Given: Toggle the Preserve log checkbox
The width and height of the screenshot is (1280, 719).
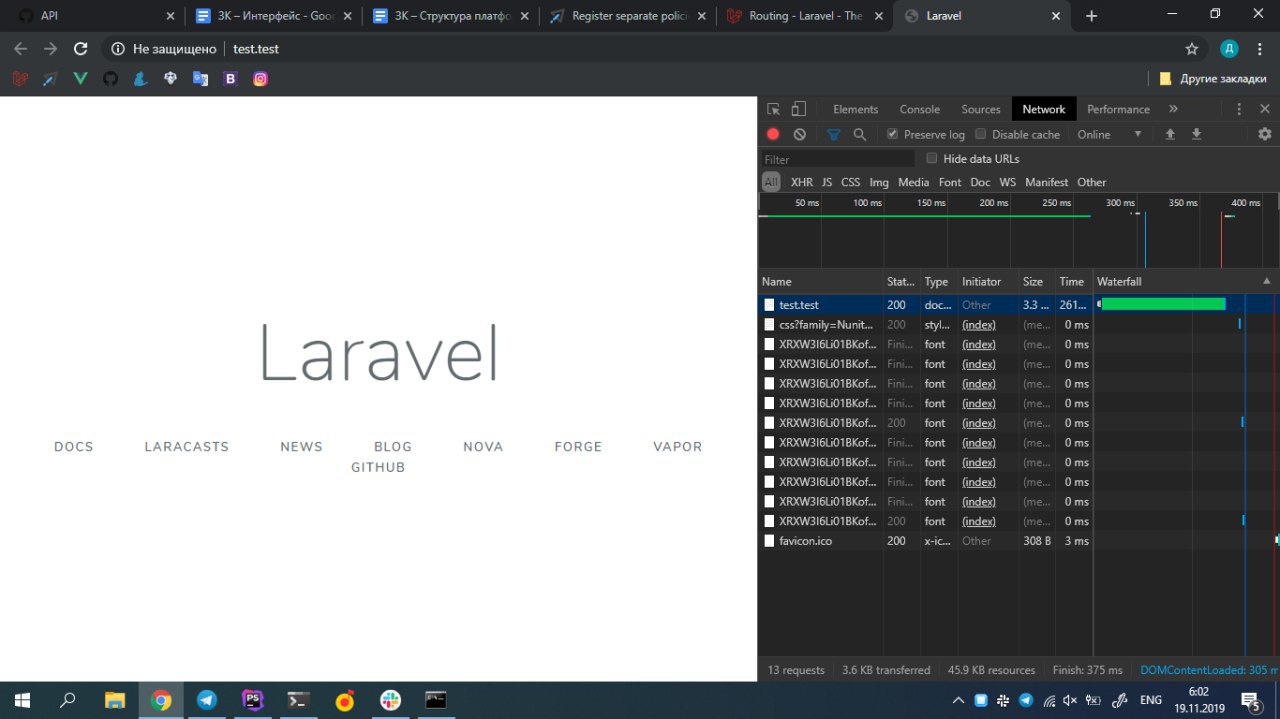Looking at the screenshot, I should 892,134.
